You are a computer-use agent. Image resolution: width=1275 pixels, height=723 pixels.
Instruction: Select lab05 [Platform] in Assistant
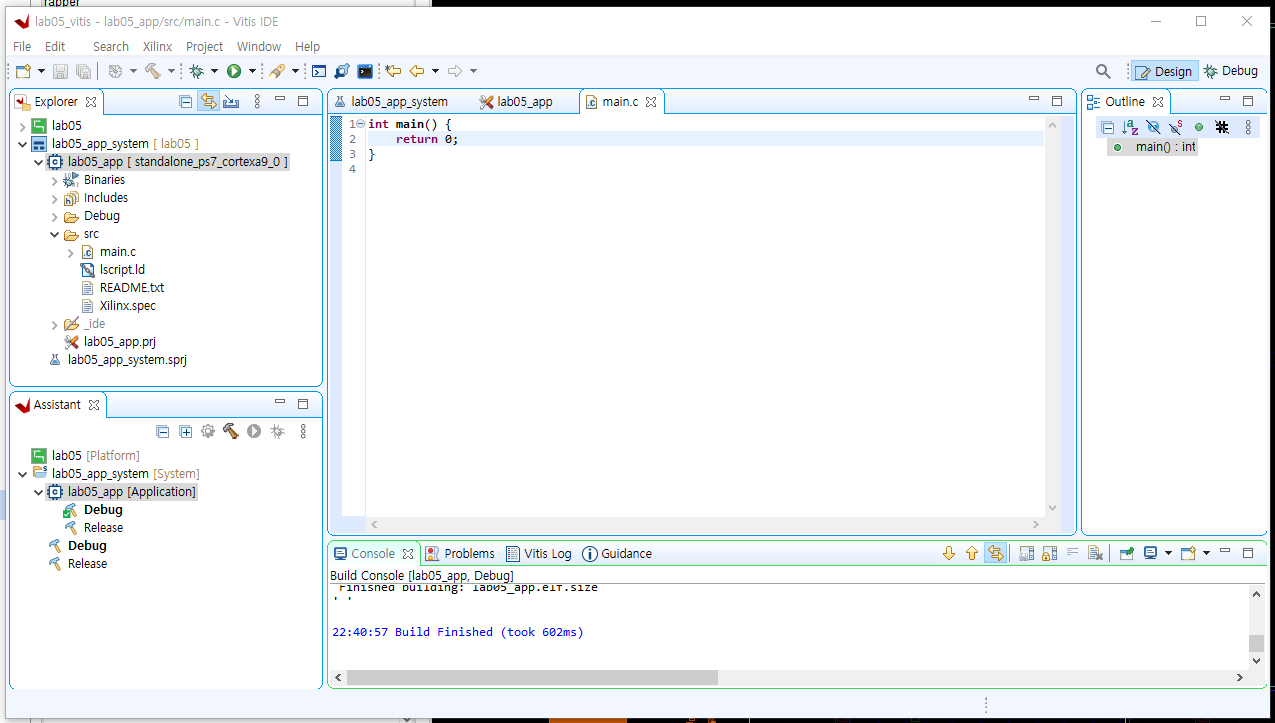(x=96, y=456)
